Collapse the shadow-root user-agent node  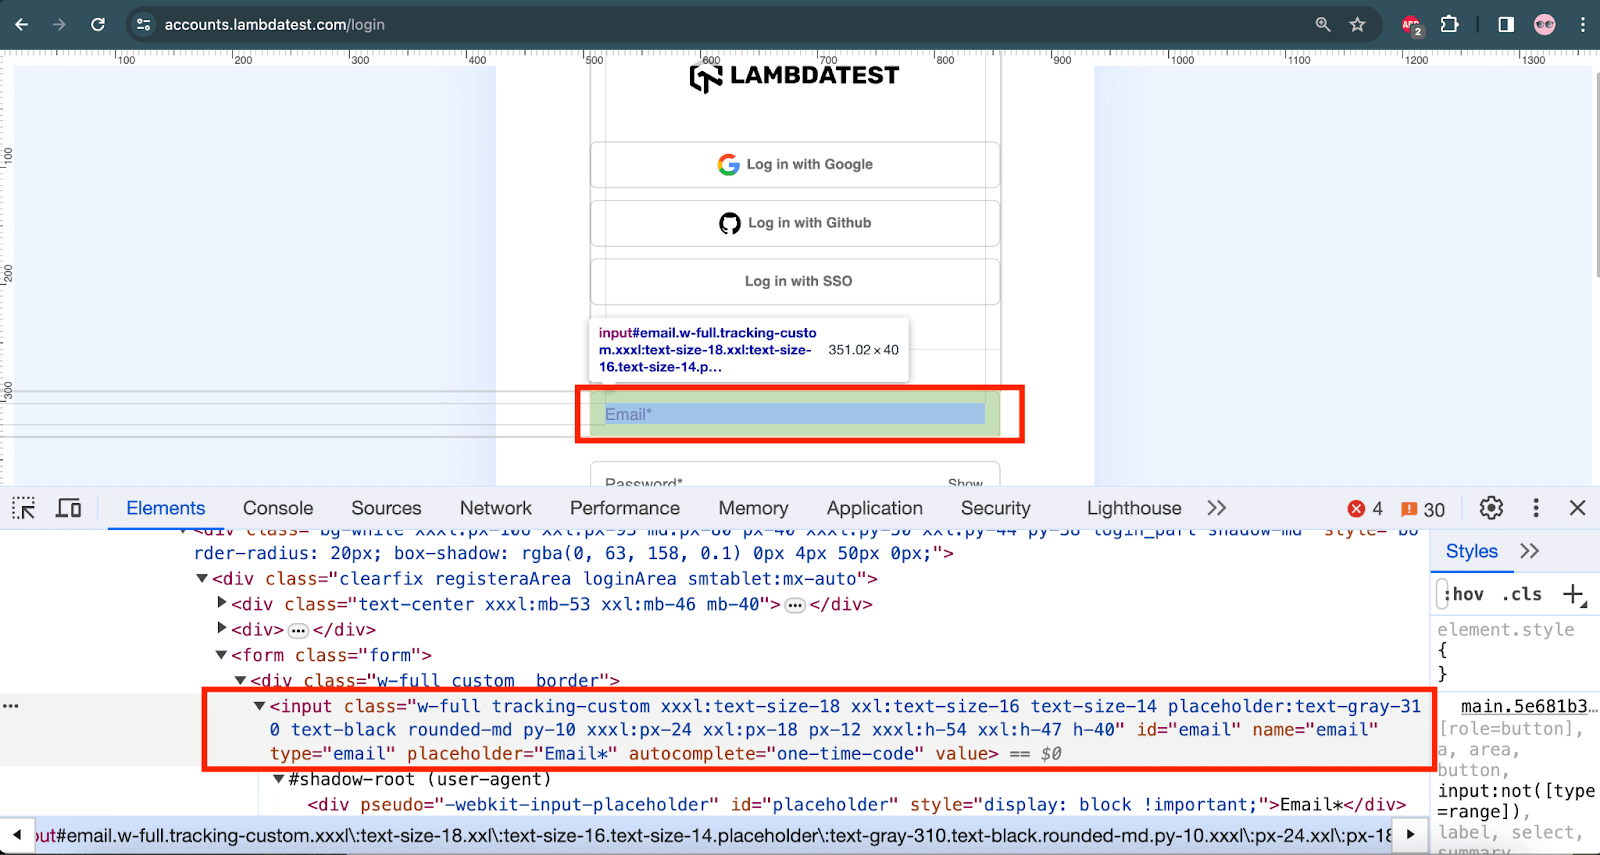(279, 779)
